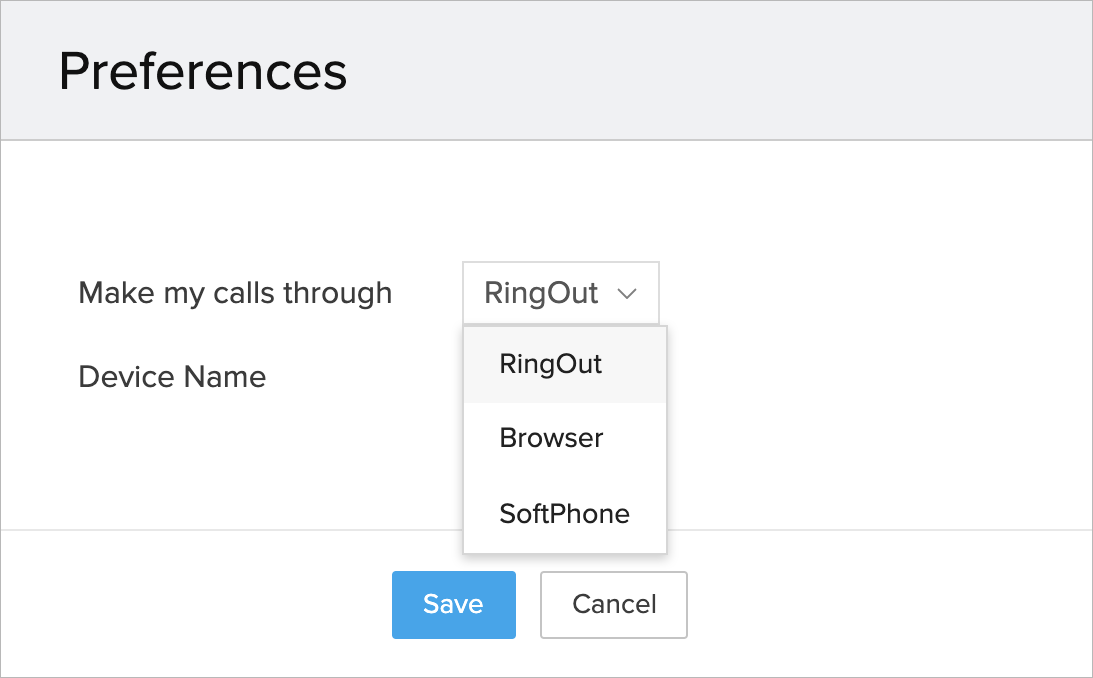Click the selected RingOut text in the combo box
The width and height of the screenshot is (1093, 678).
pyautogui.click(x=541, y=294)
